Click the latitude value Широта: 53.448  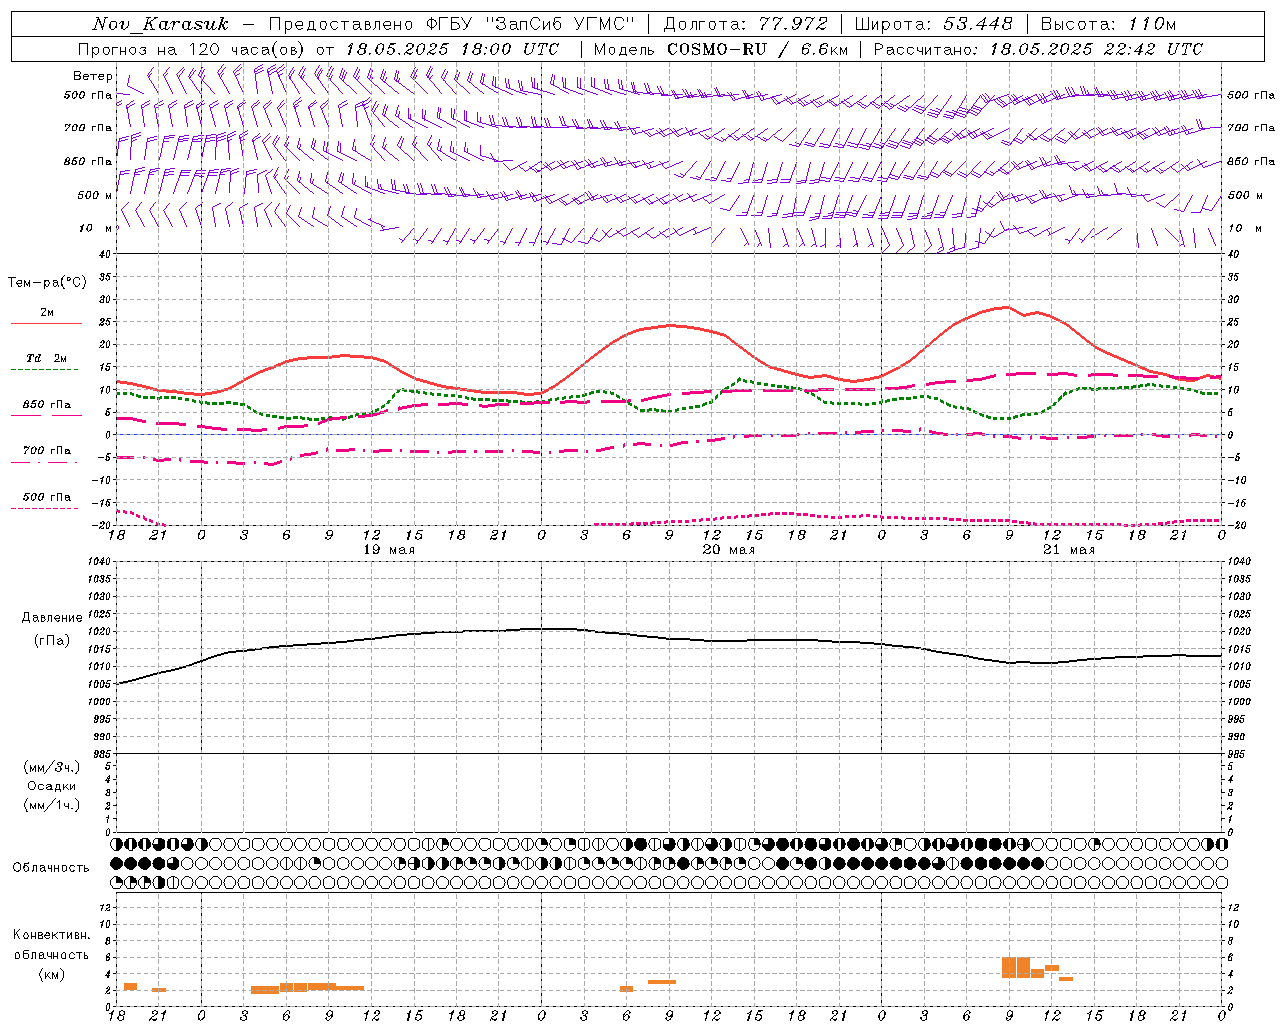coord(933,24)
